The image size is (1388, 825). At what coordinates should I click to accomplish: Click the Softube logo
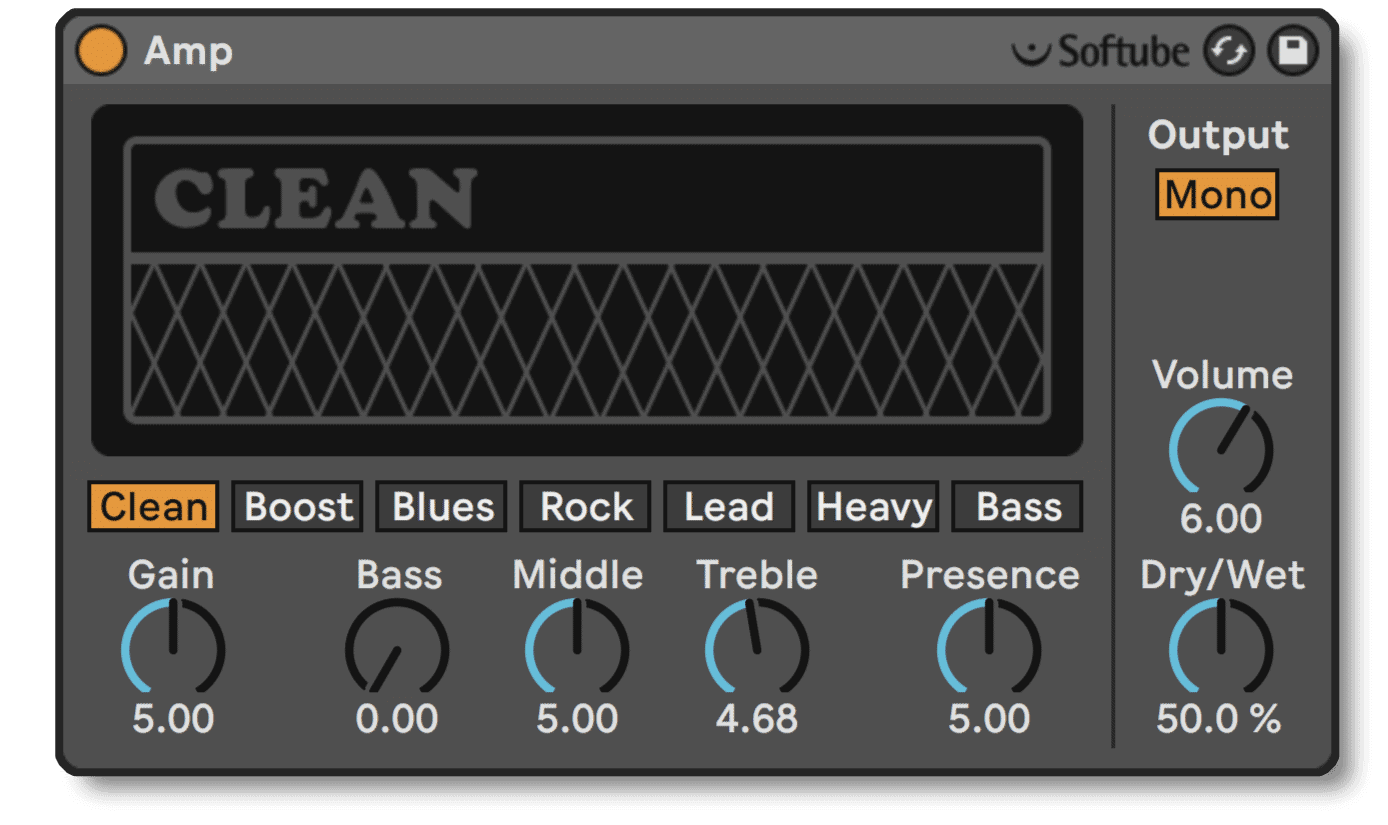click(1101, 51)
